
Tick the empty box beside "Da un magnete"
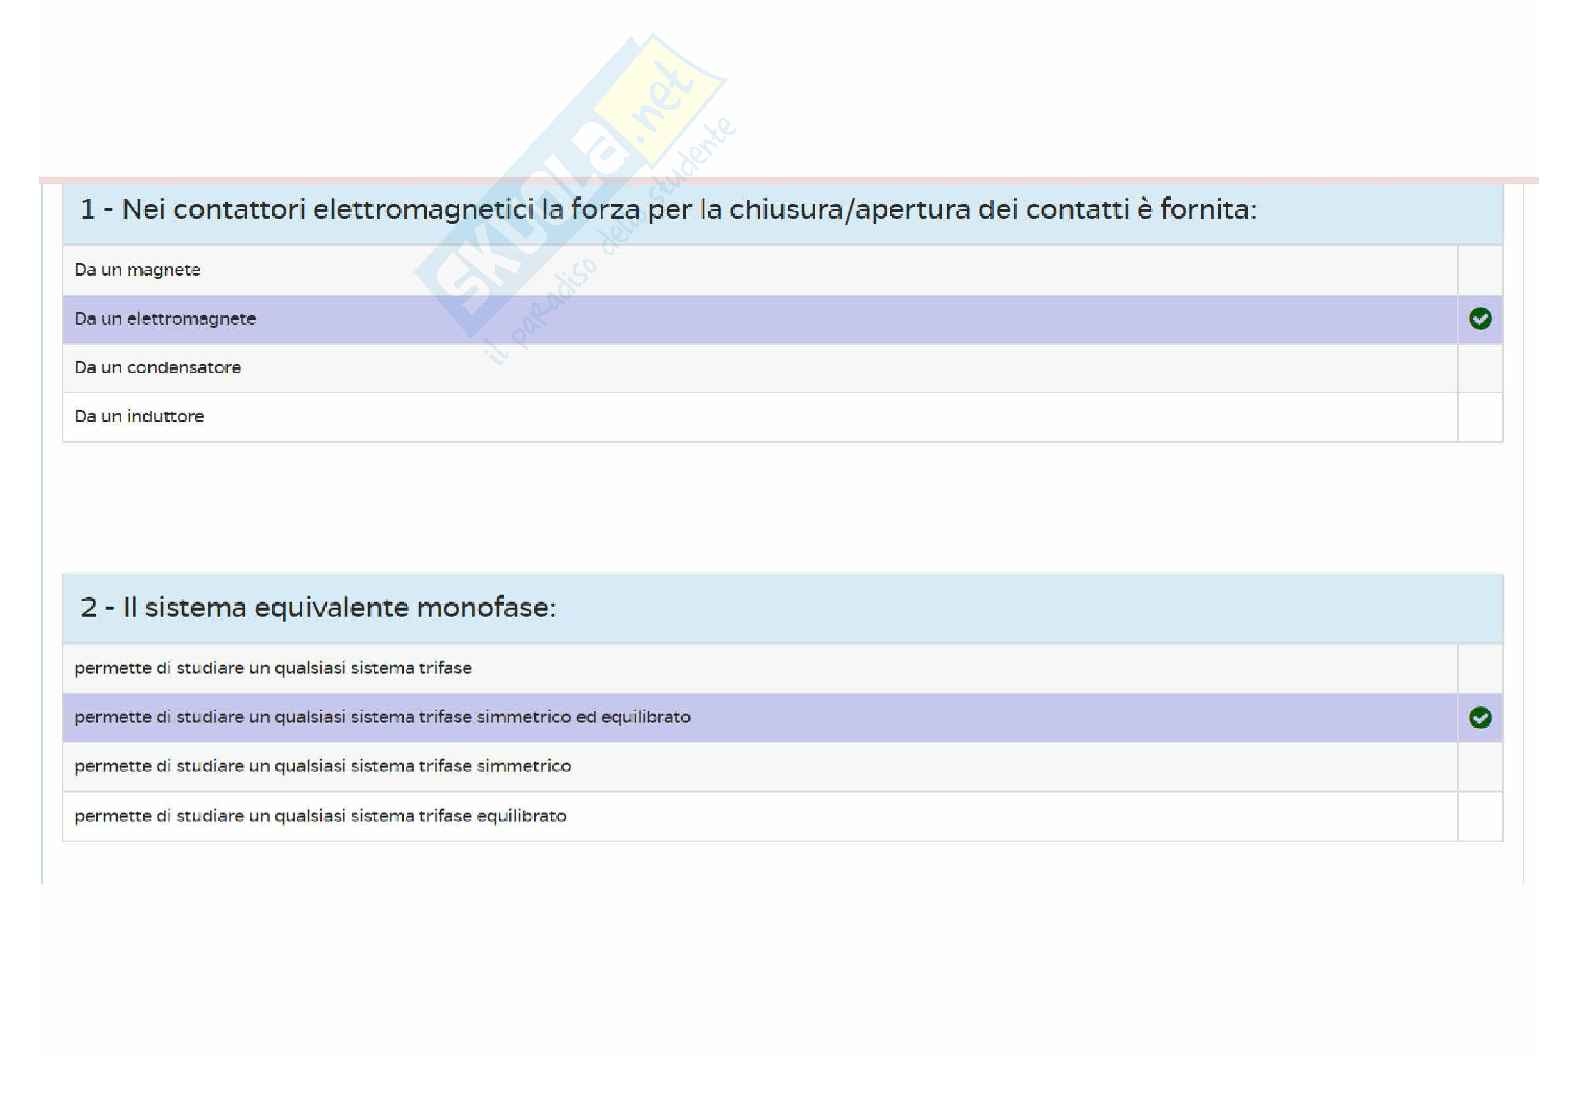(x=1480, y=270)
